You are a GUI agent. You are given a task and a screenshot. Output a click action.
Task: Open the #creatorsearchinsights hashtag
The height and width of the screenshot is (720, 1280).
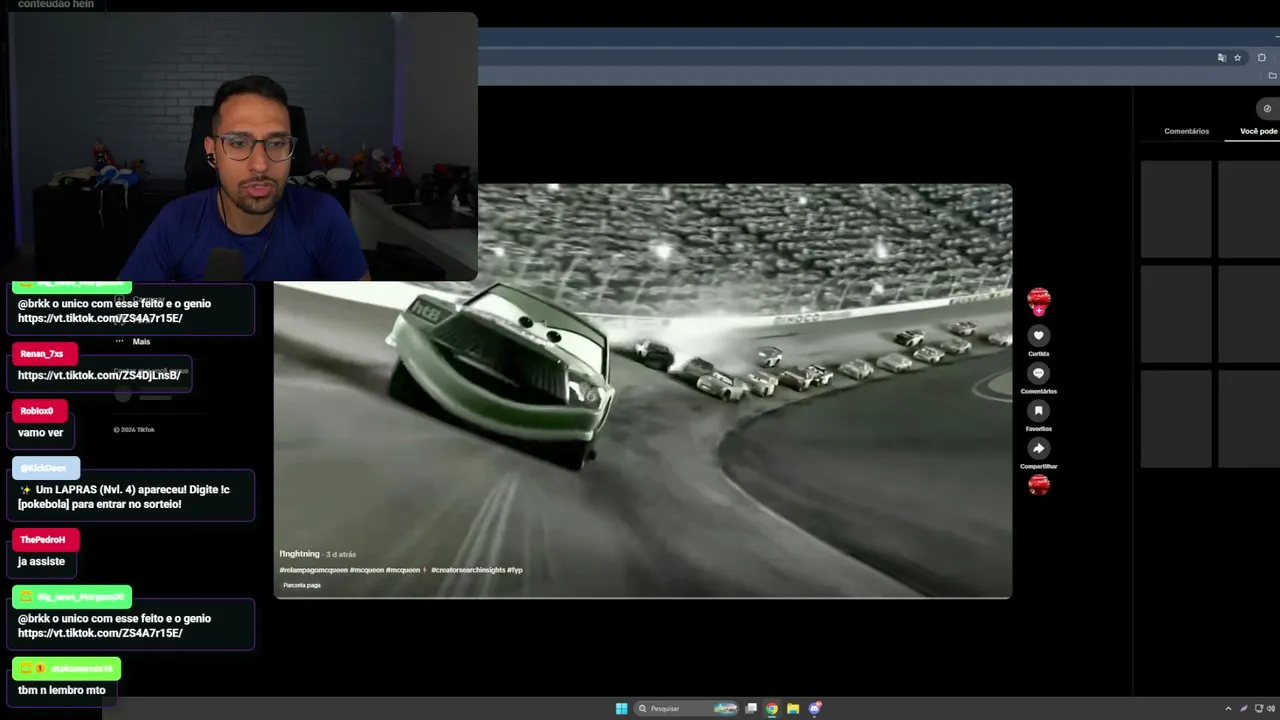coord(468,570)
